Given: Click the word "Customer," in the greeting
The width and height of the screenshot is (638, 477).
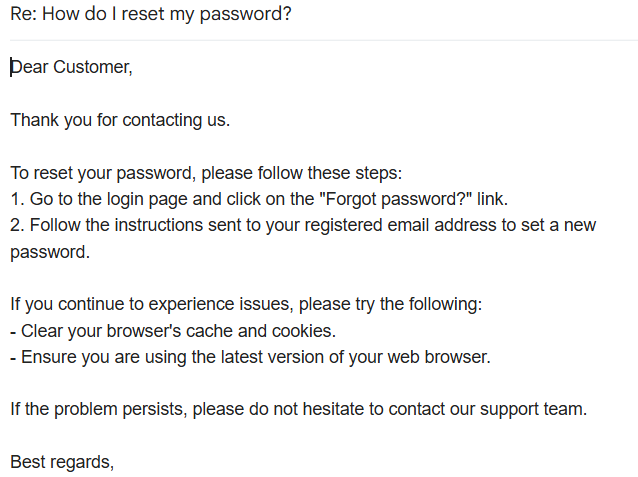Looking at the screenshot, I should (x=93, y=67).
